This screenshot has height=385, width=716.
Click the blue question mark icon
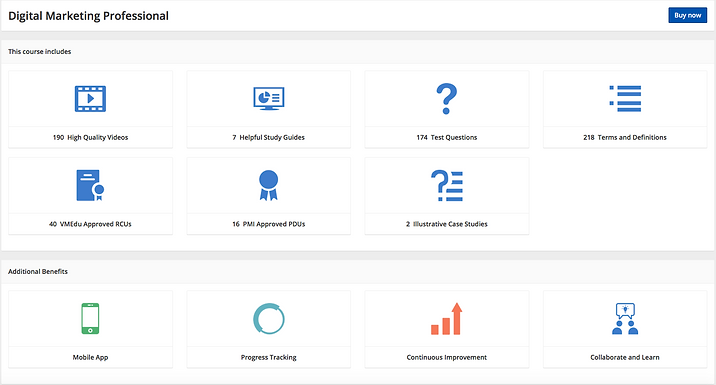[x=447, y=99]
